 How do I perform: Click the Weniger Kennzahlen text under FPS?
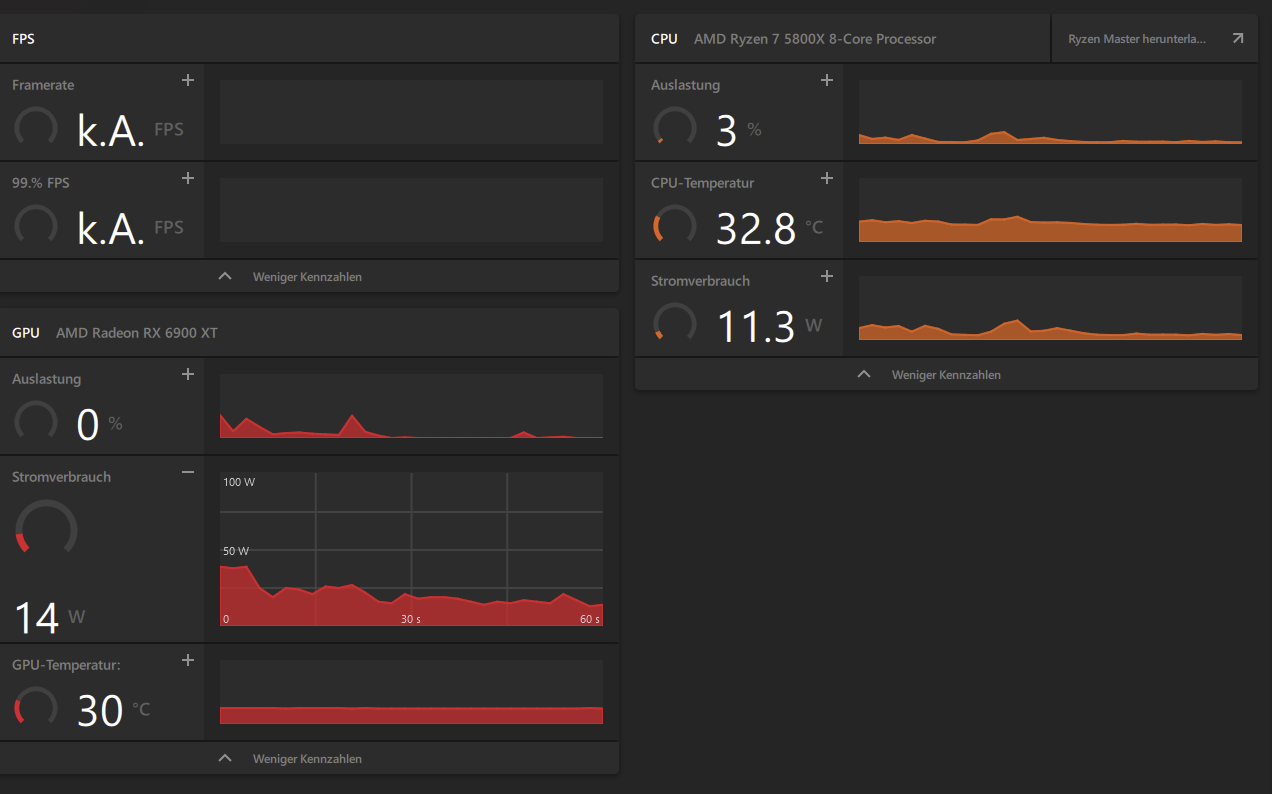click(x=307, y=277)
